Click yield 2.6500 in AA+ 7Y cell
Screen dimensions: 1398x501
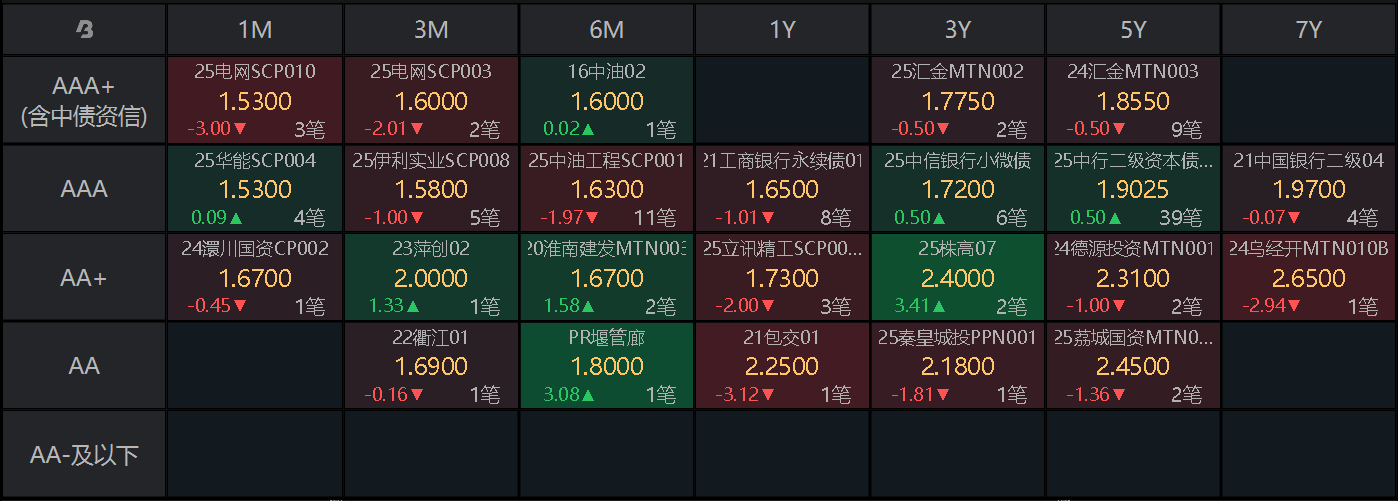pos(1309,277)
